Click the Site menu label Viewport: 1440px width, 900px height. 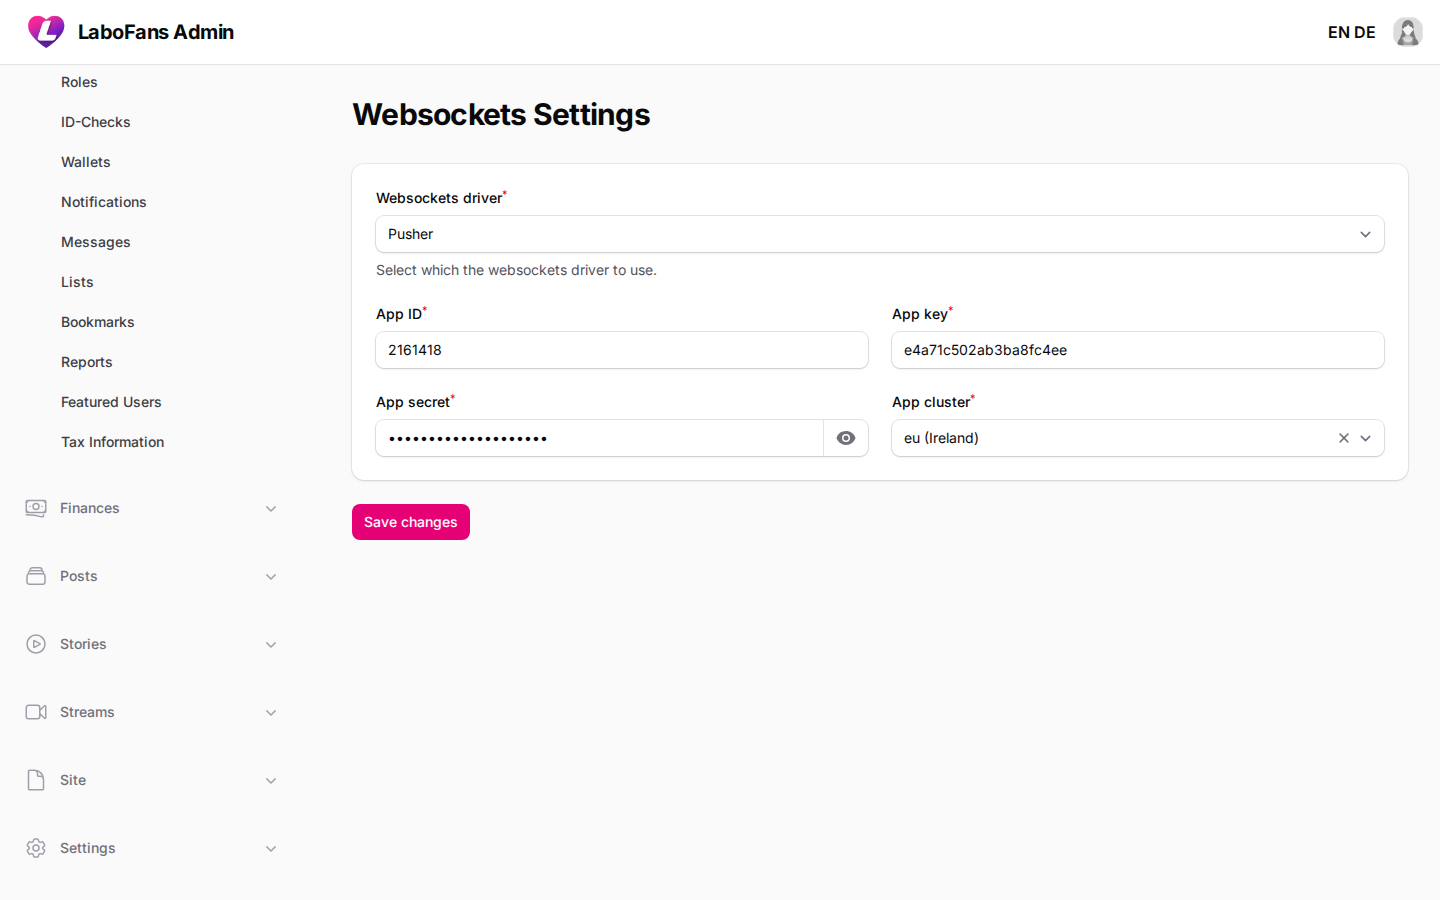73,780
